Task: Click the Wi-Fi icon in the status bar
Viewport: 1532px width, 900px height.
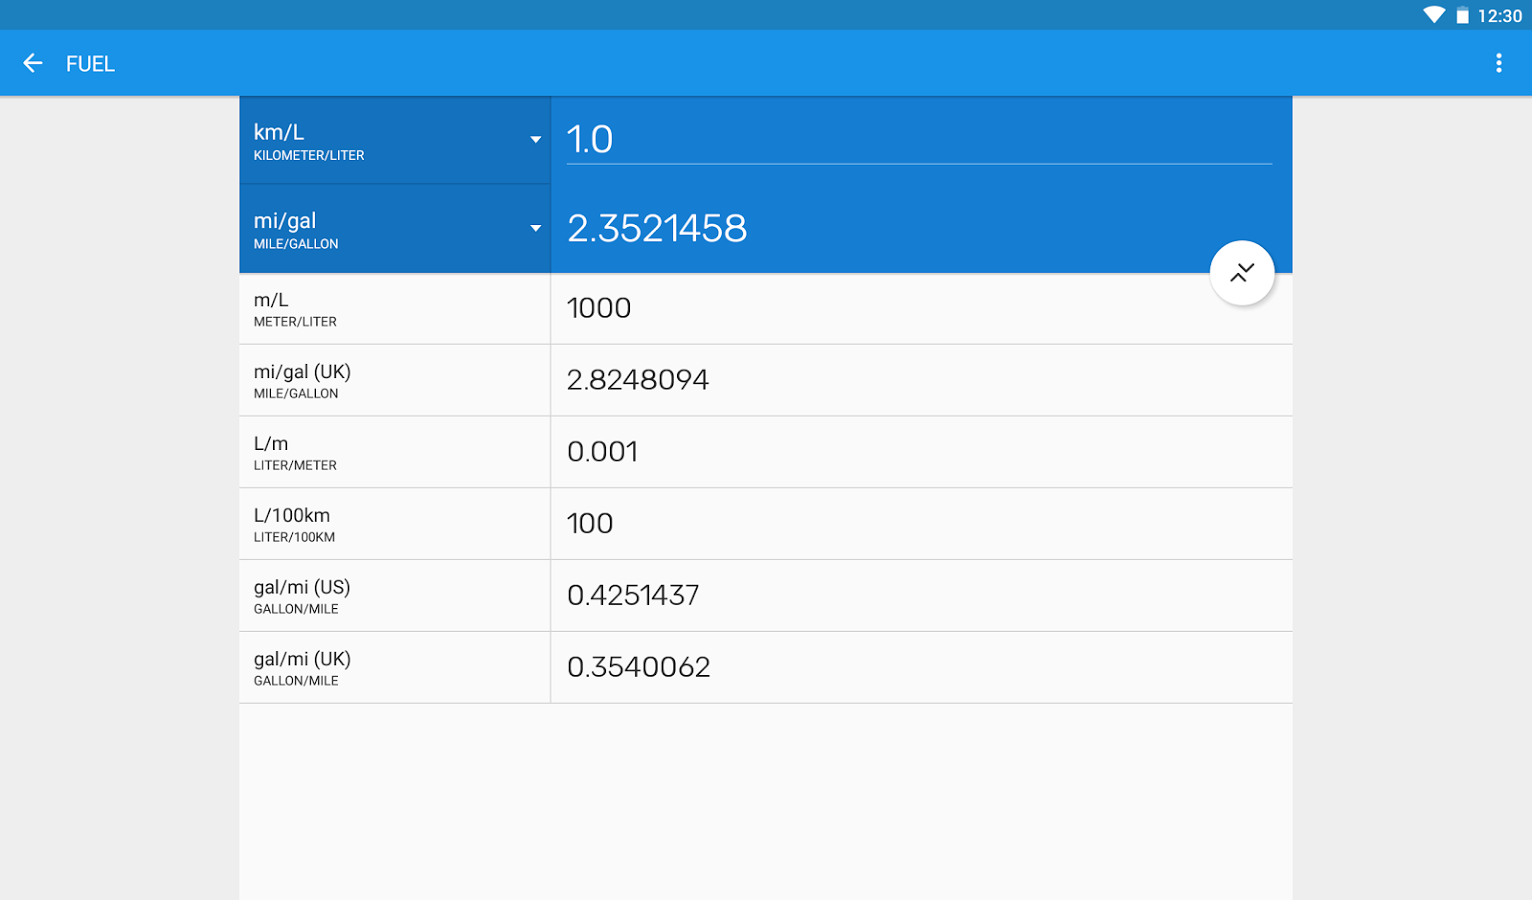Action: pyautogui.click(x=1434, y=15)
